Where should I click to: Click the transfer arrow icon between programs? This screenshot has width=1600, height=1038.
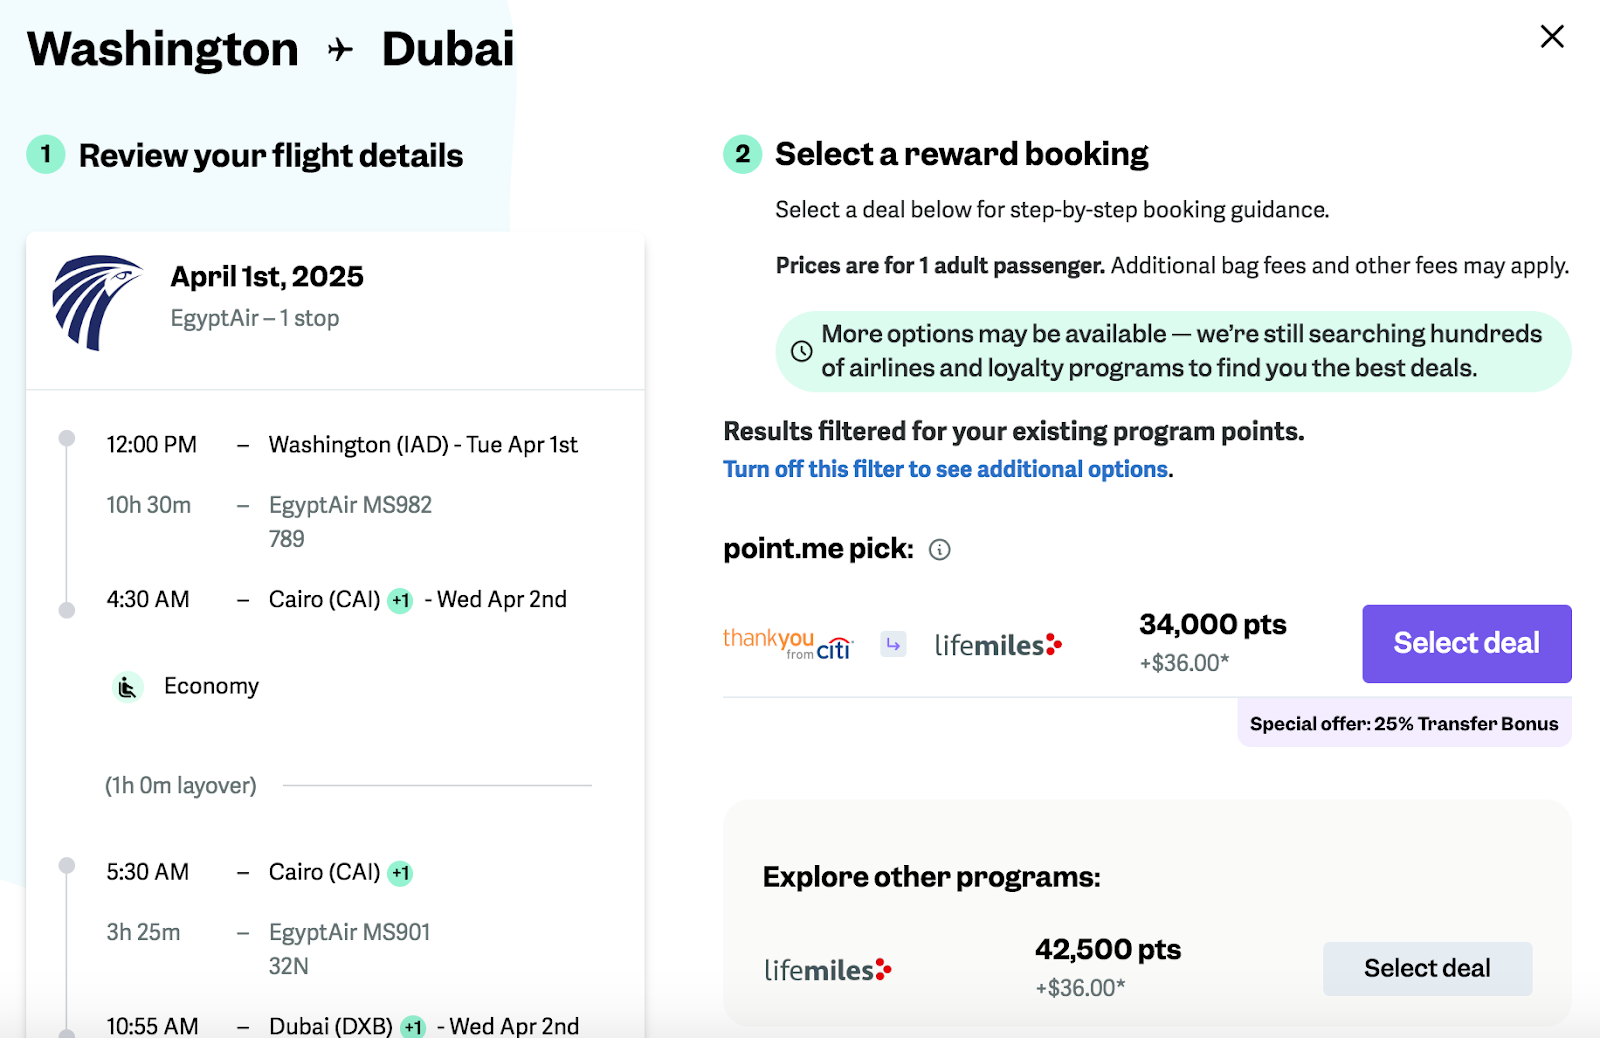click(x=893, y=645)
